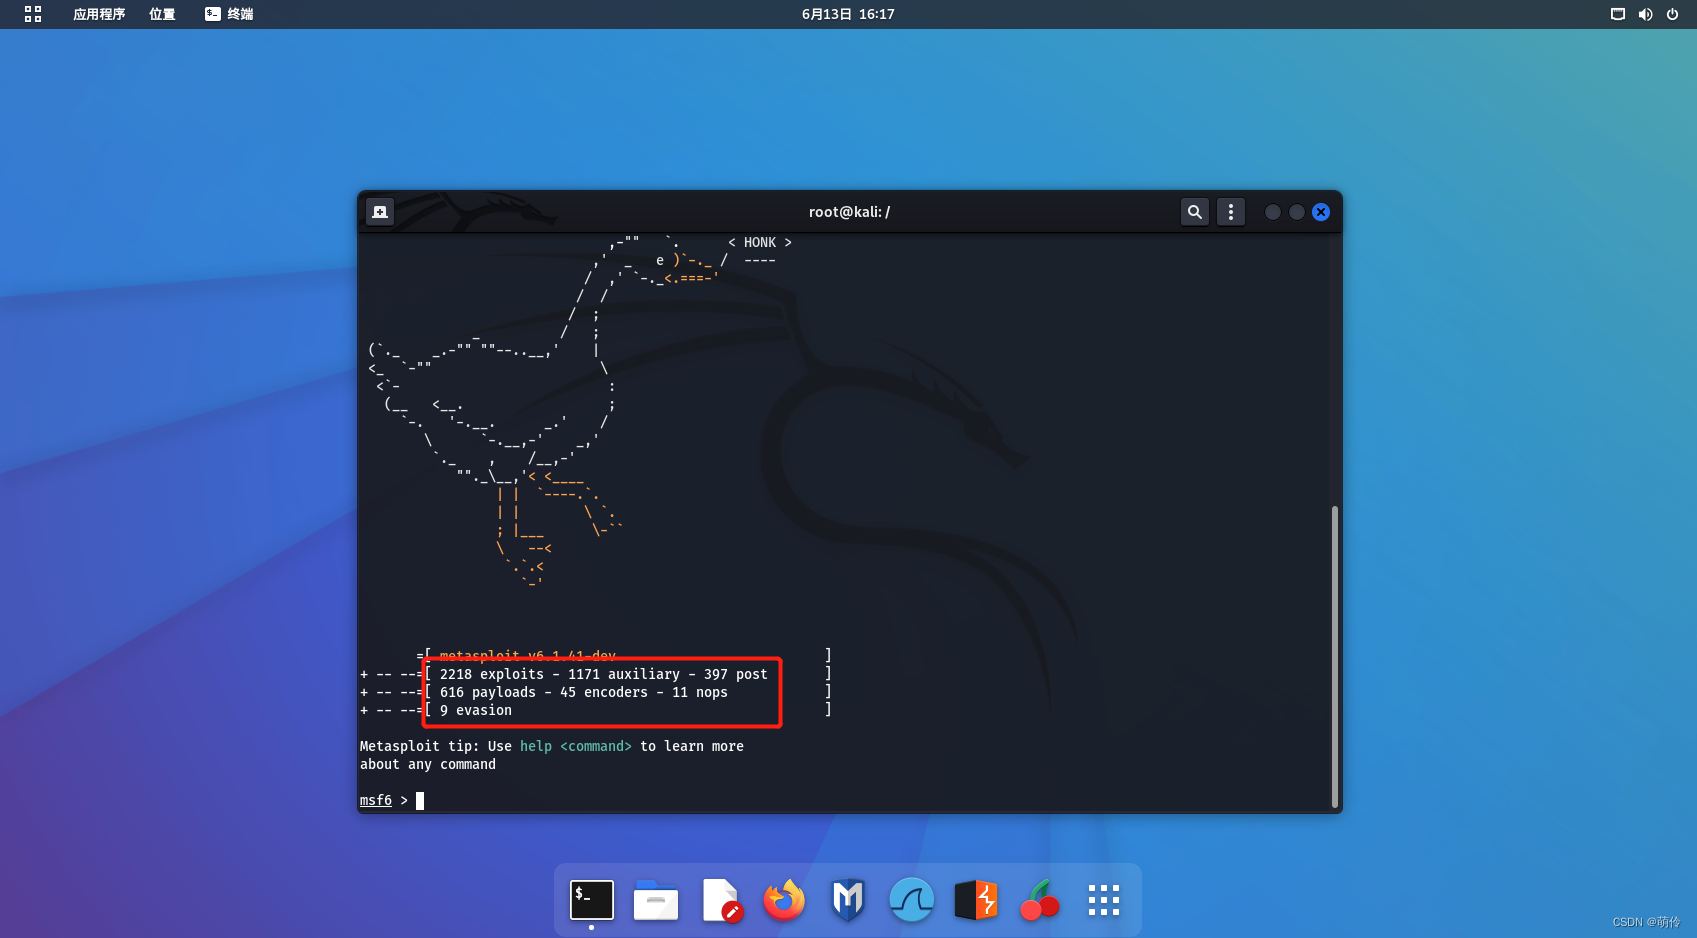Open the terminal three-dot menu
The height and width of the screenshot is (938, 1697).
1231,212
